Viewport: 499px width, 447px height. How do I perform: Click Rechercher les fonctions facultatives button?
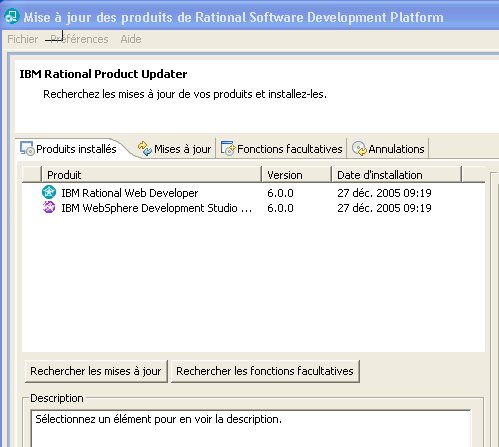pos(265,371)
